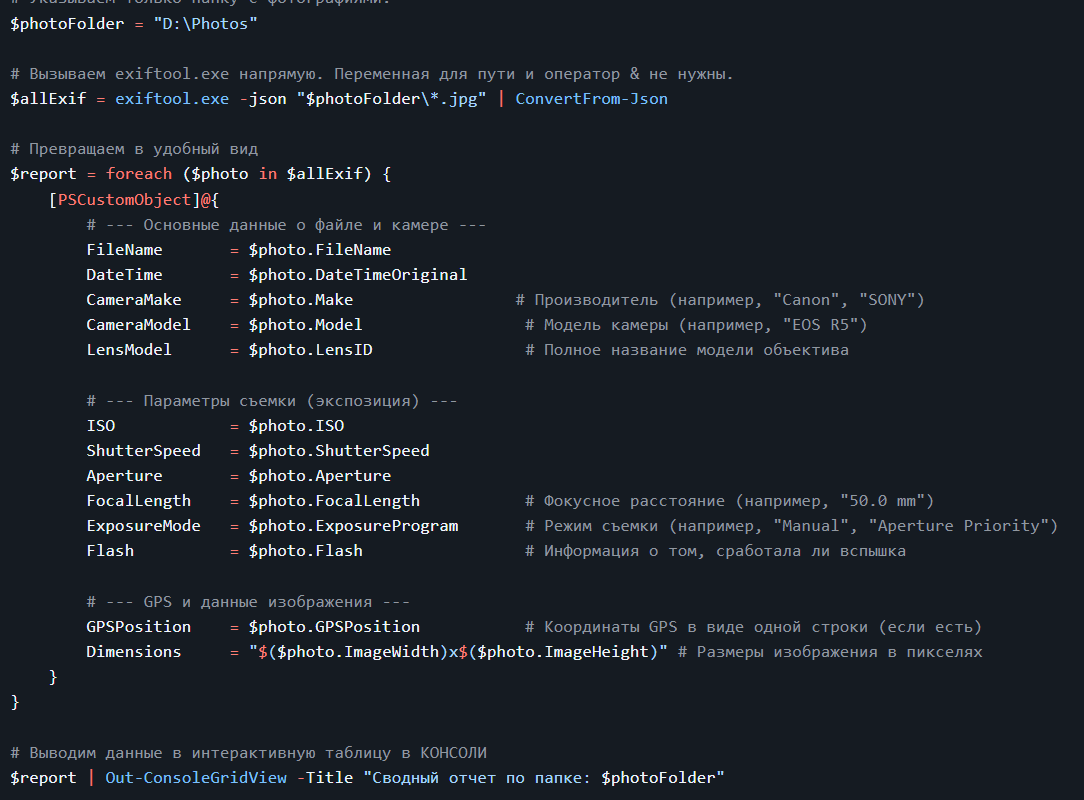Click the exiftool.exe command name
The width and height of the screenshot is (1084, 800).
click(x=172, y=98)
